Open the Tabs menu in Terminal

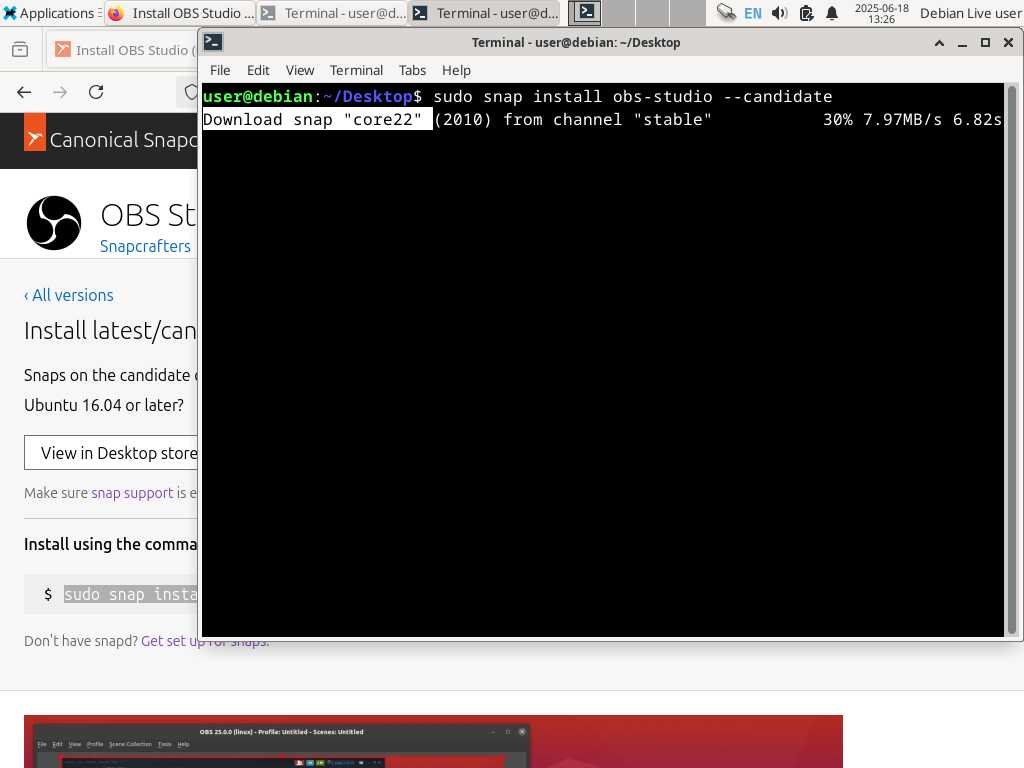(412, 71)
